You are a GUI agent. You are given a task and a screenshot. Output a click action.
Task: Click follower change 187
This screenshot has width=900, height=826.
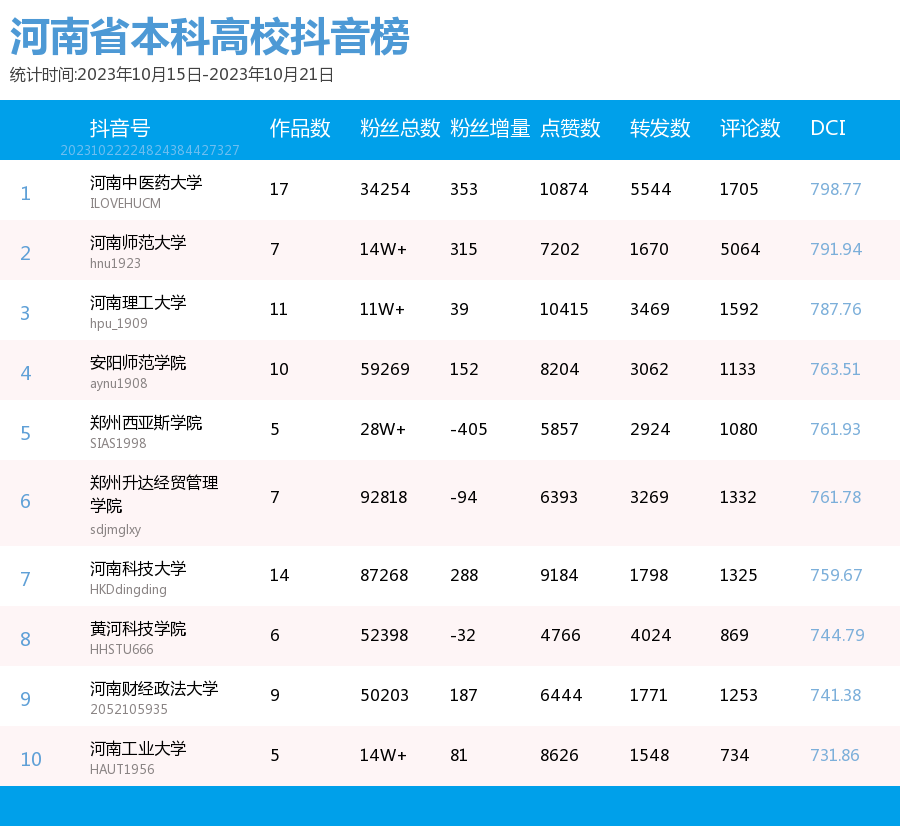point(464,695)
